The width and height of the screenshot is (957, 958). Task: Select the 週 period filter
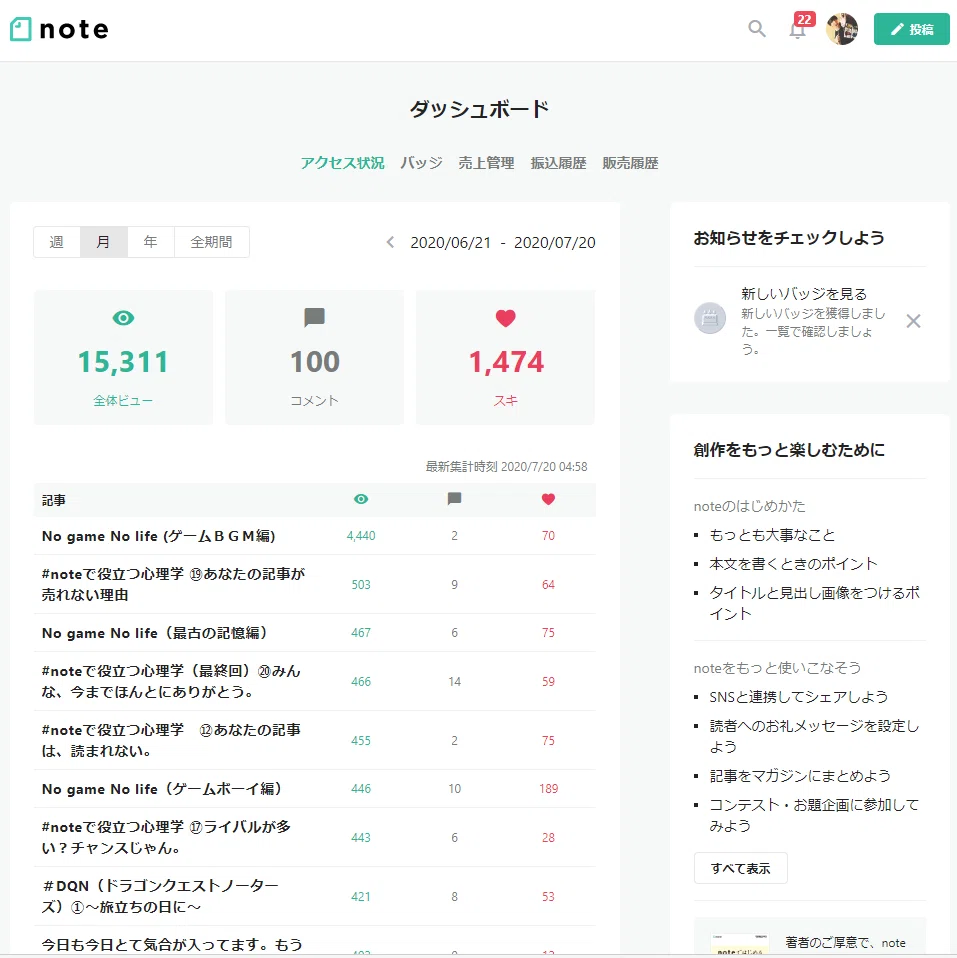click(57, 242)
